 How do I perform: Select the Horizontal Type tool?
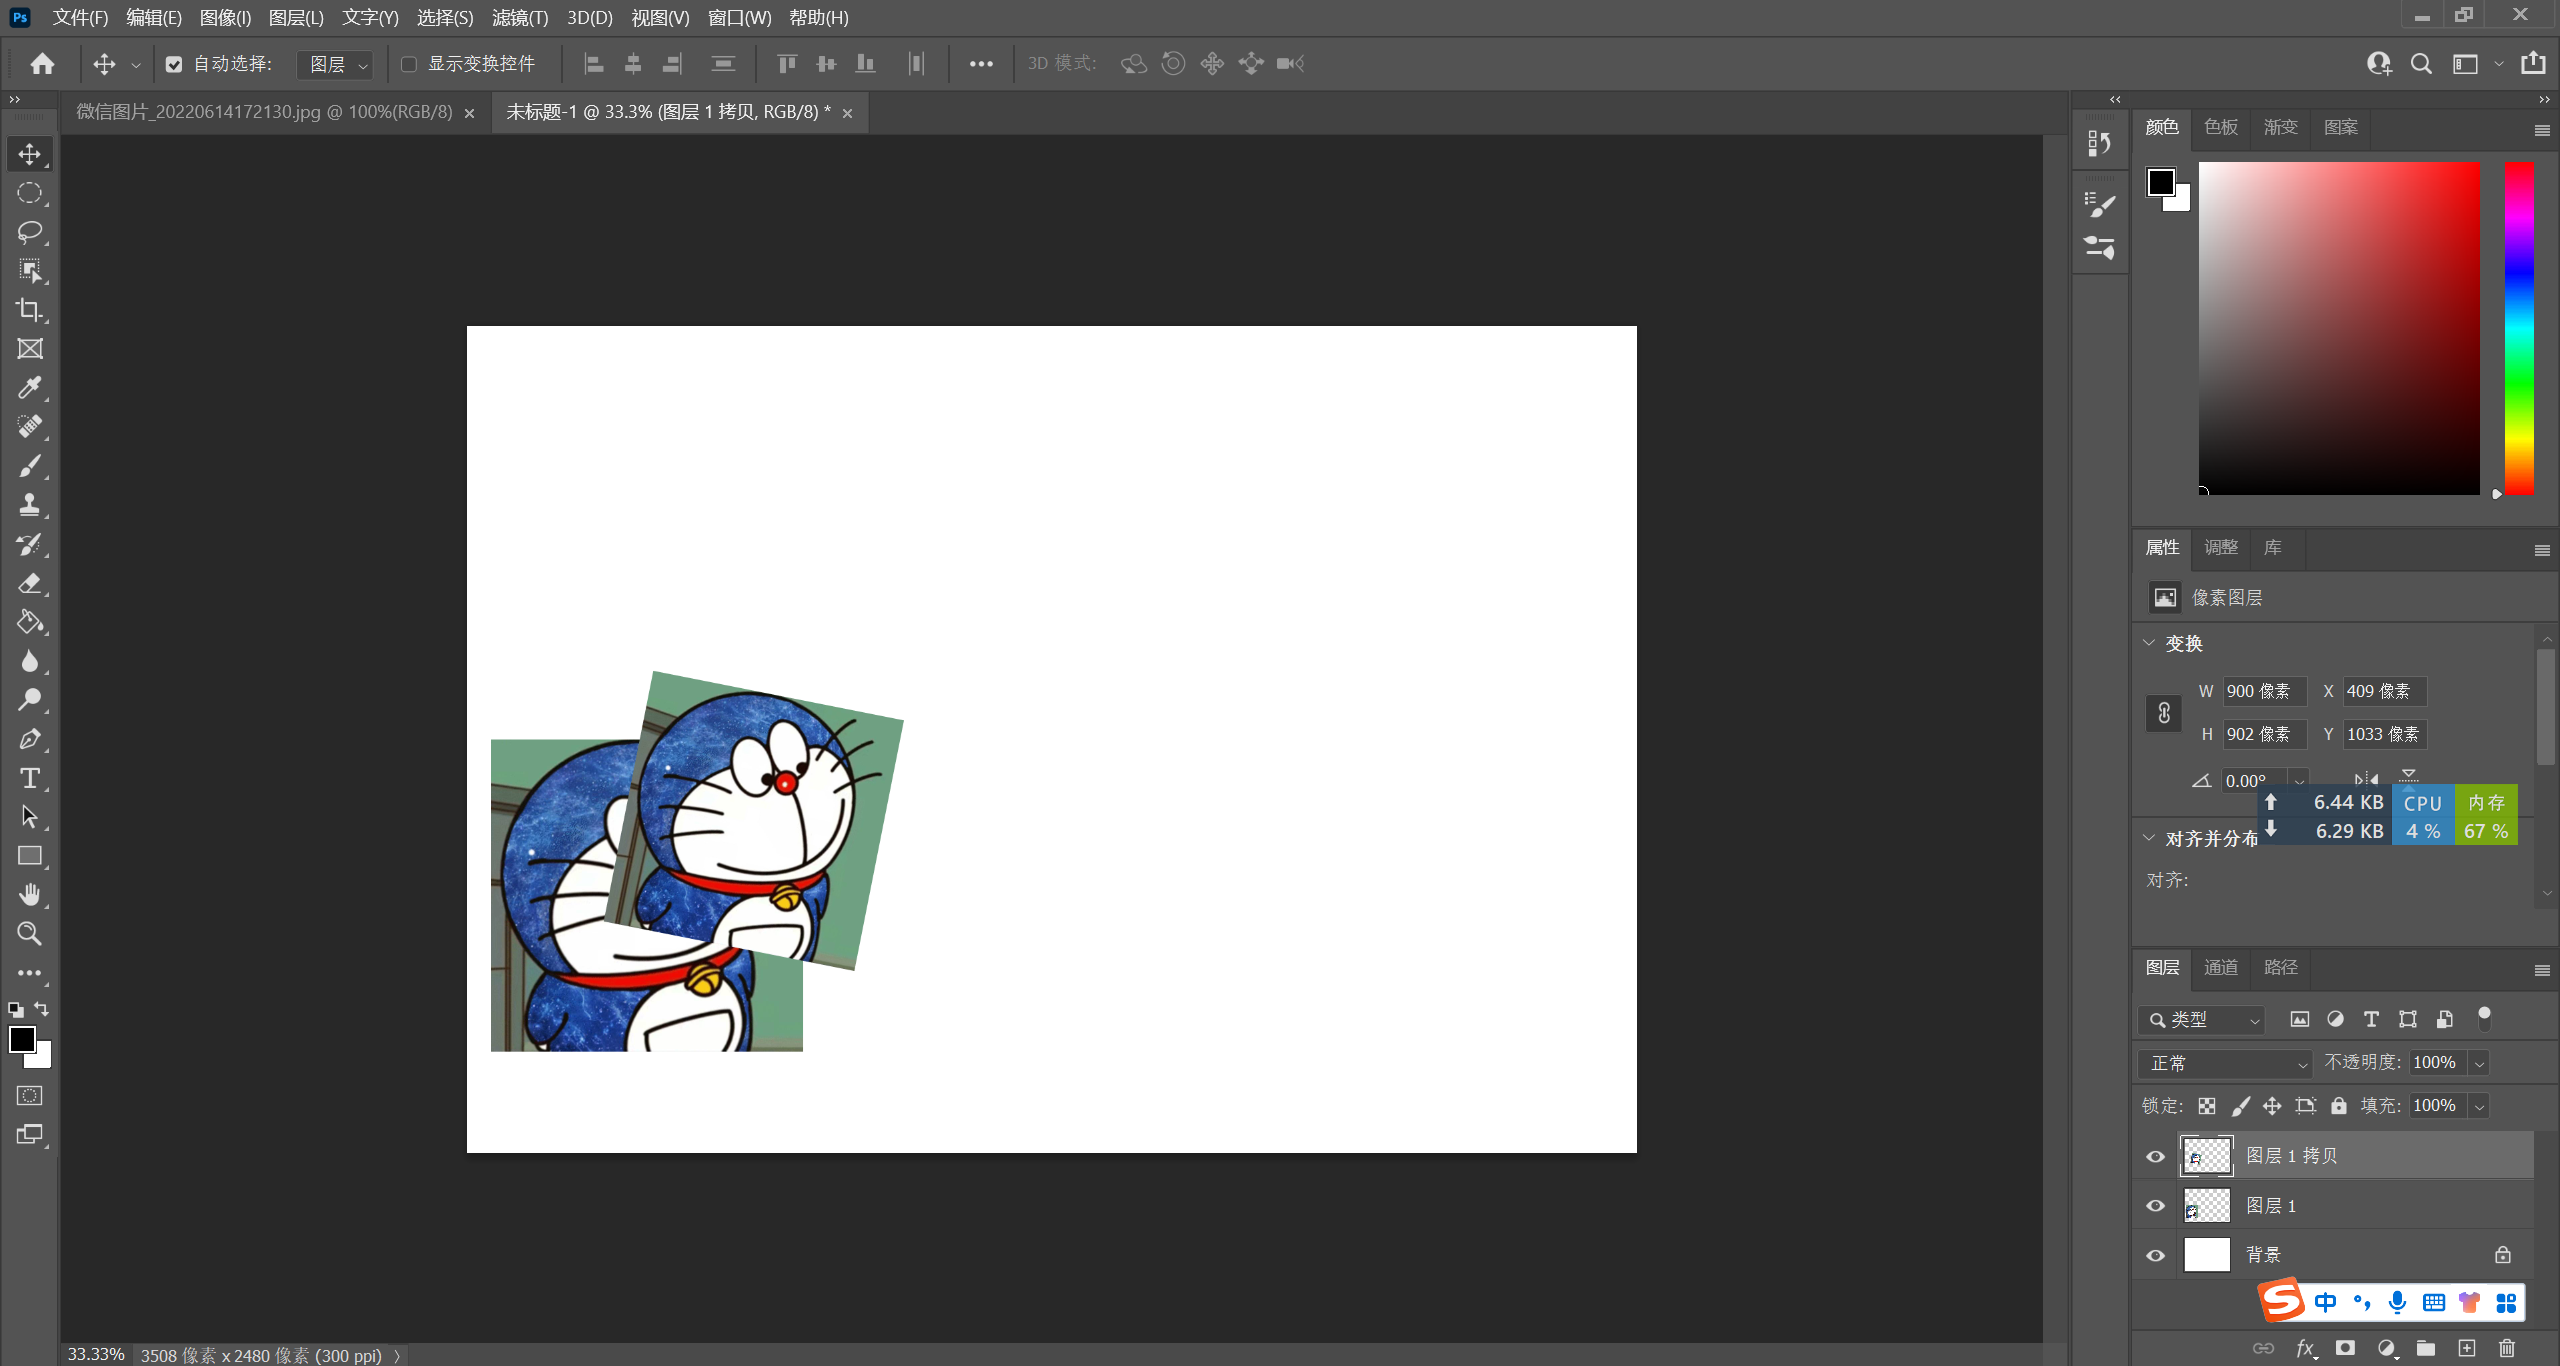tap(29, 778)
